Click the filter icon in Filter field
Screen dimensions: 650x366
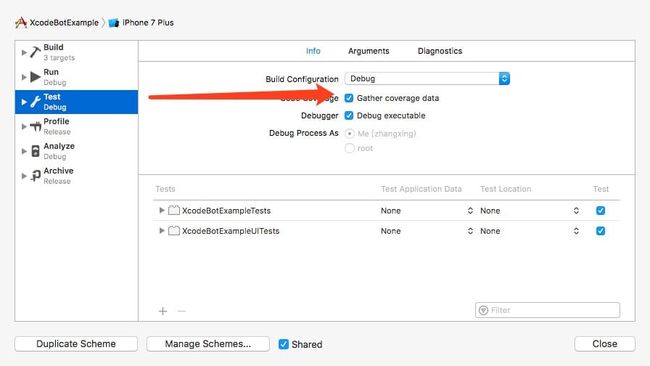point(483,310)
